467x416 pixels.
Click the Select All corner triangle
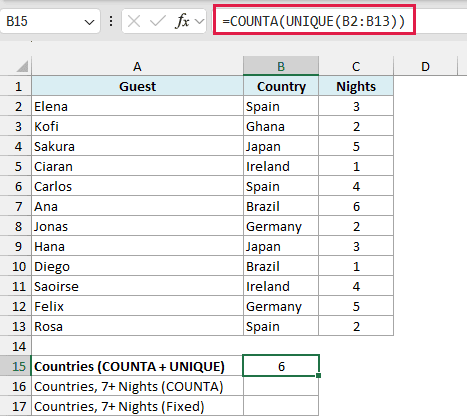pyautogui.click(x=22, y=66)
